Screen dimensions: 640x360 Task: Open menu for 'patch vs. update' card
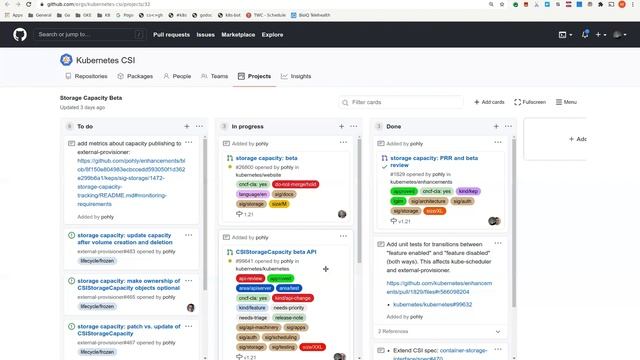coord(189,326)
